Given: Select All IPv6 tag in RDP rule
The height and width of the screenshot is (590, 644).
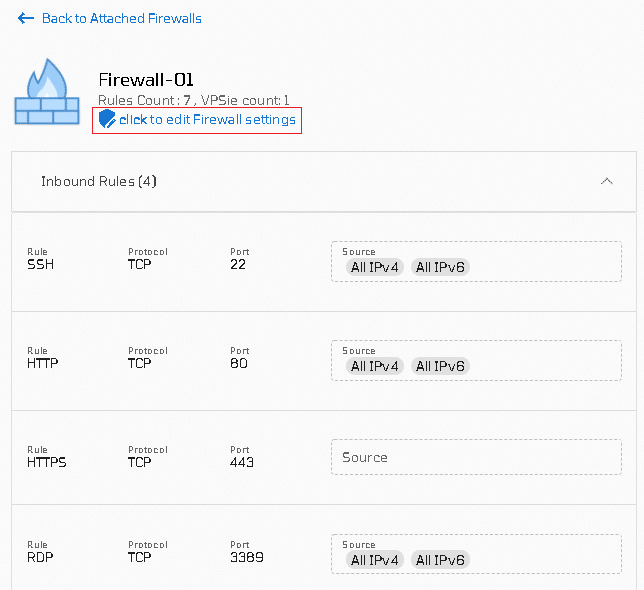Looking at the screenshot, I should click(440, 560).
